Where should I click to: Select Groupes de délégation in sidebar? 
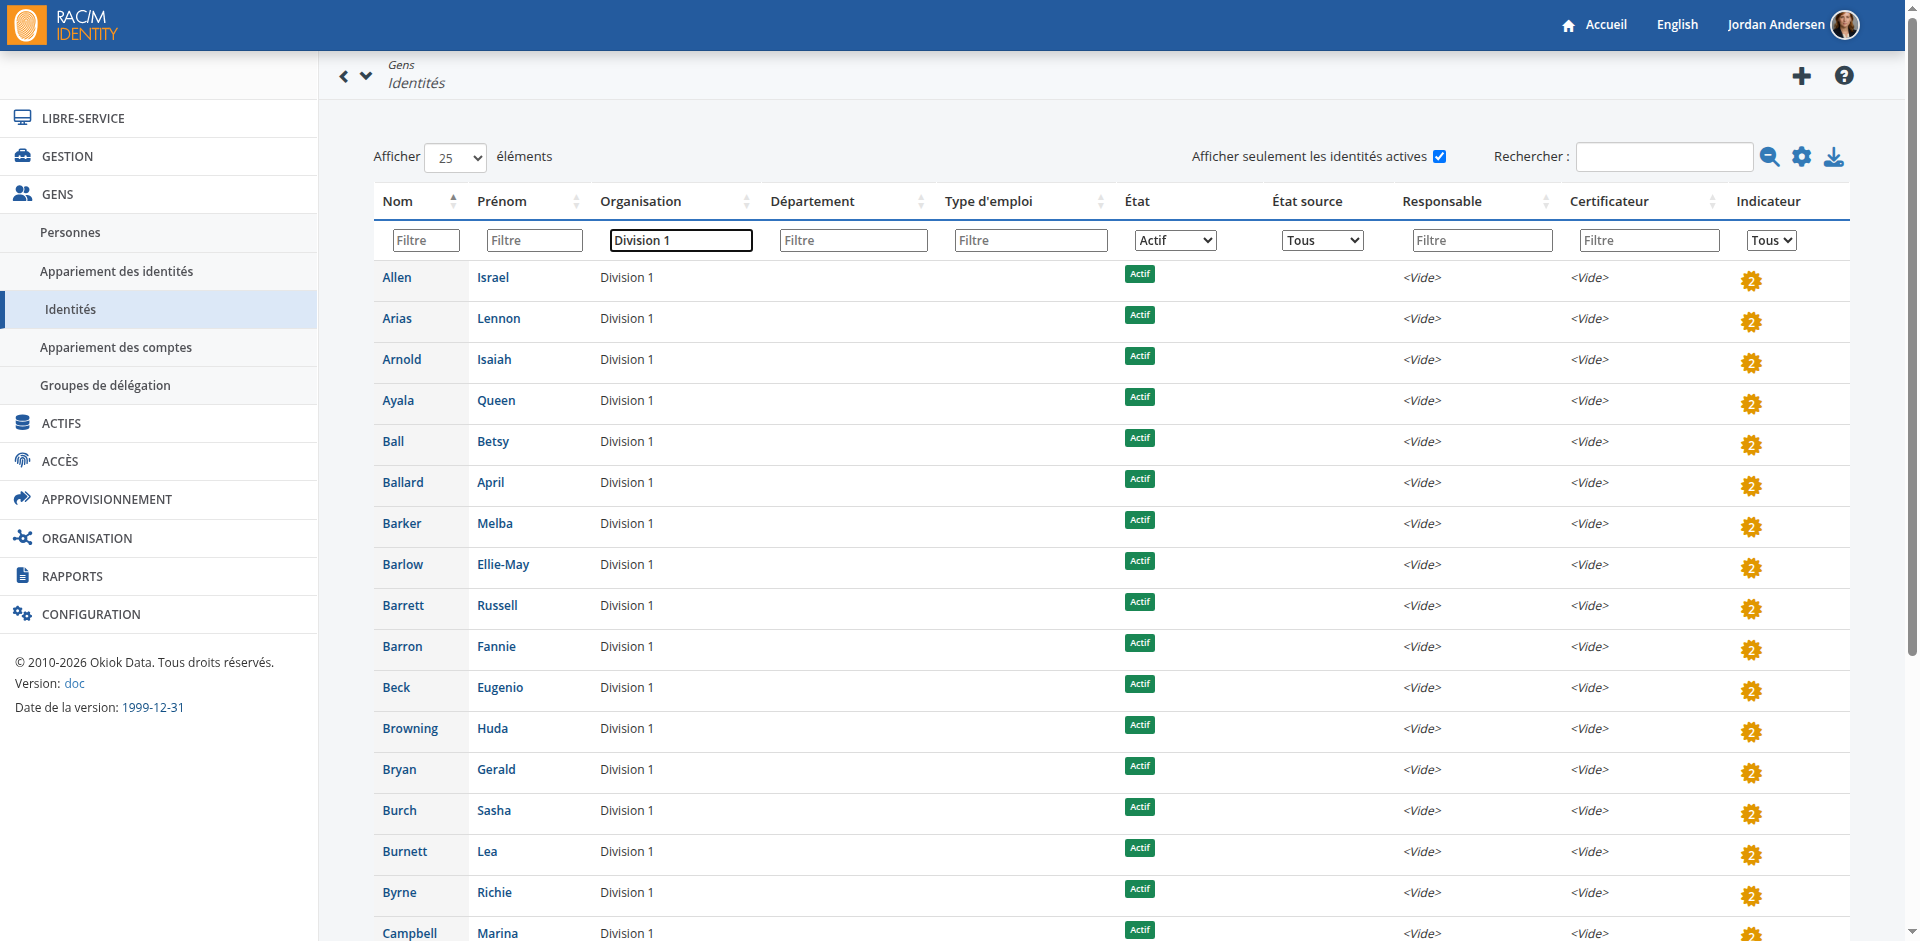tap(105, 386)
